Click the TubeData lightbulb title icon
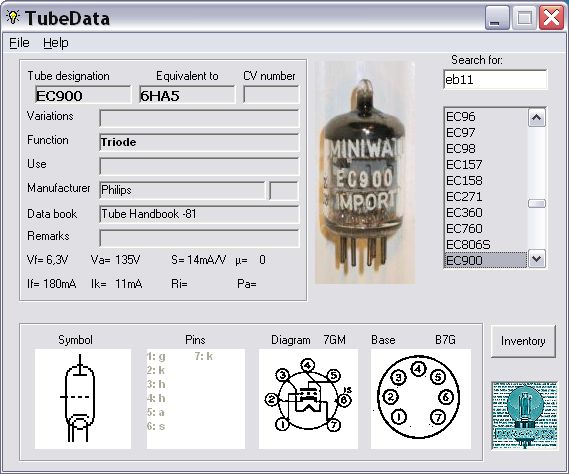This screenshot has width=569, height=474. (x=13, y=17)
